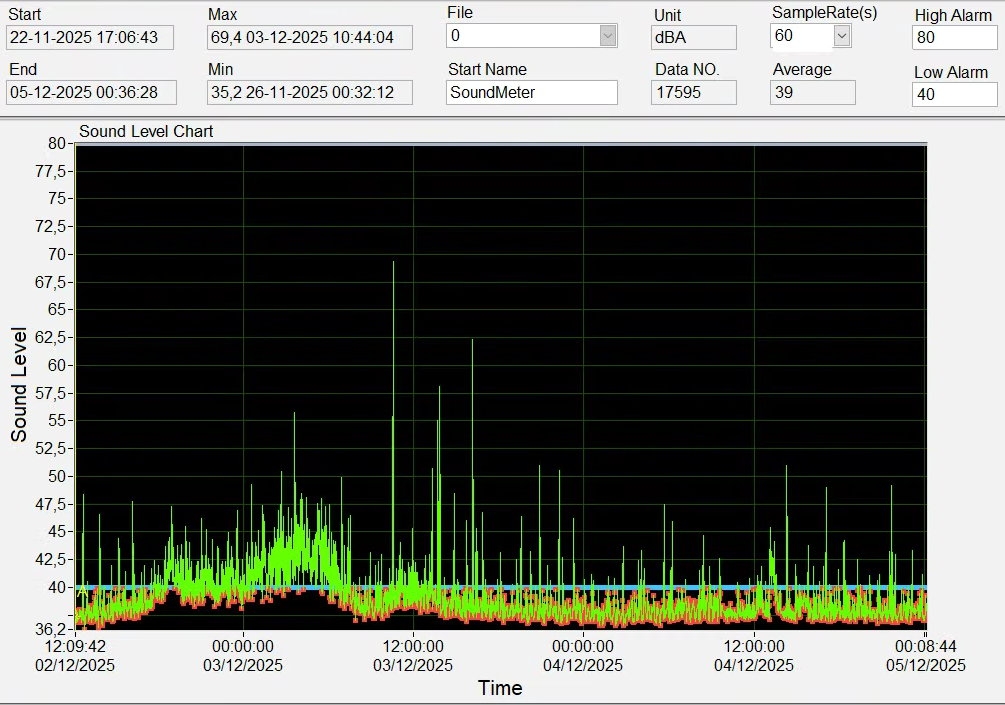This screenshot has width=1005, height=705.
Task: Click the Start date field 22-11-2025
Action: coord(89,37)
